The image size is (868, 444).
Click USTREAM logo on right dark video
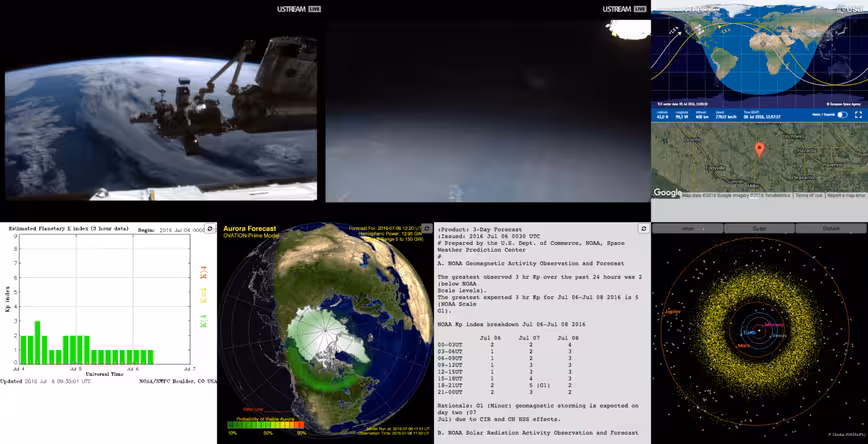624,9
